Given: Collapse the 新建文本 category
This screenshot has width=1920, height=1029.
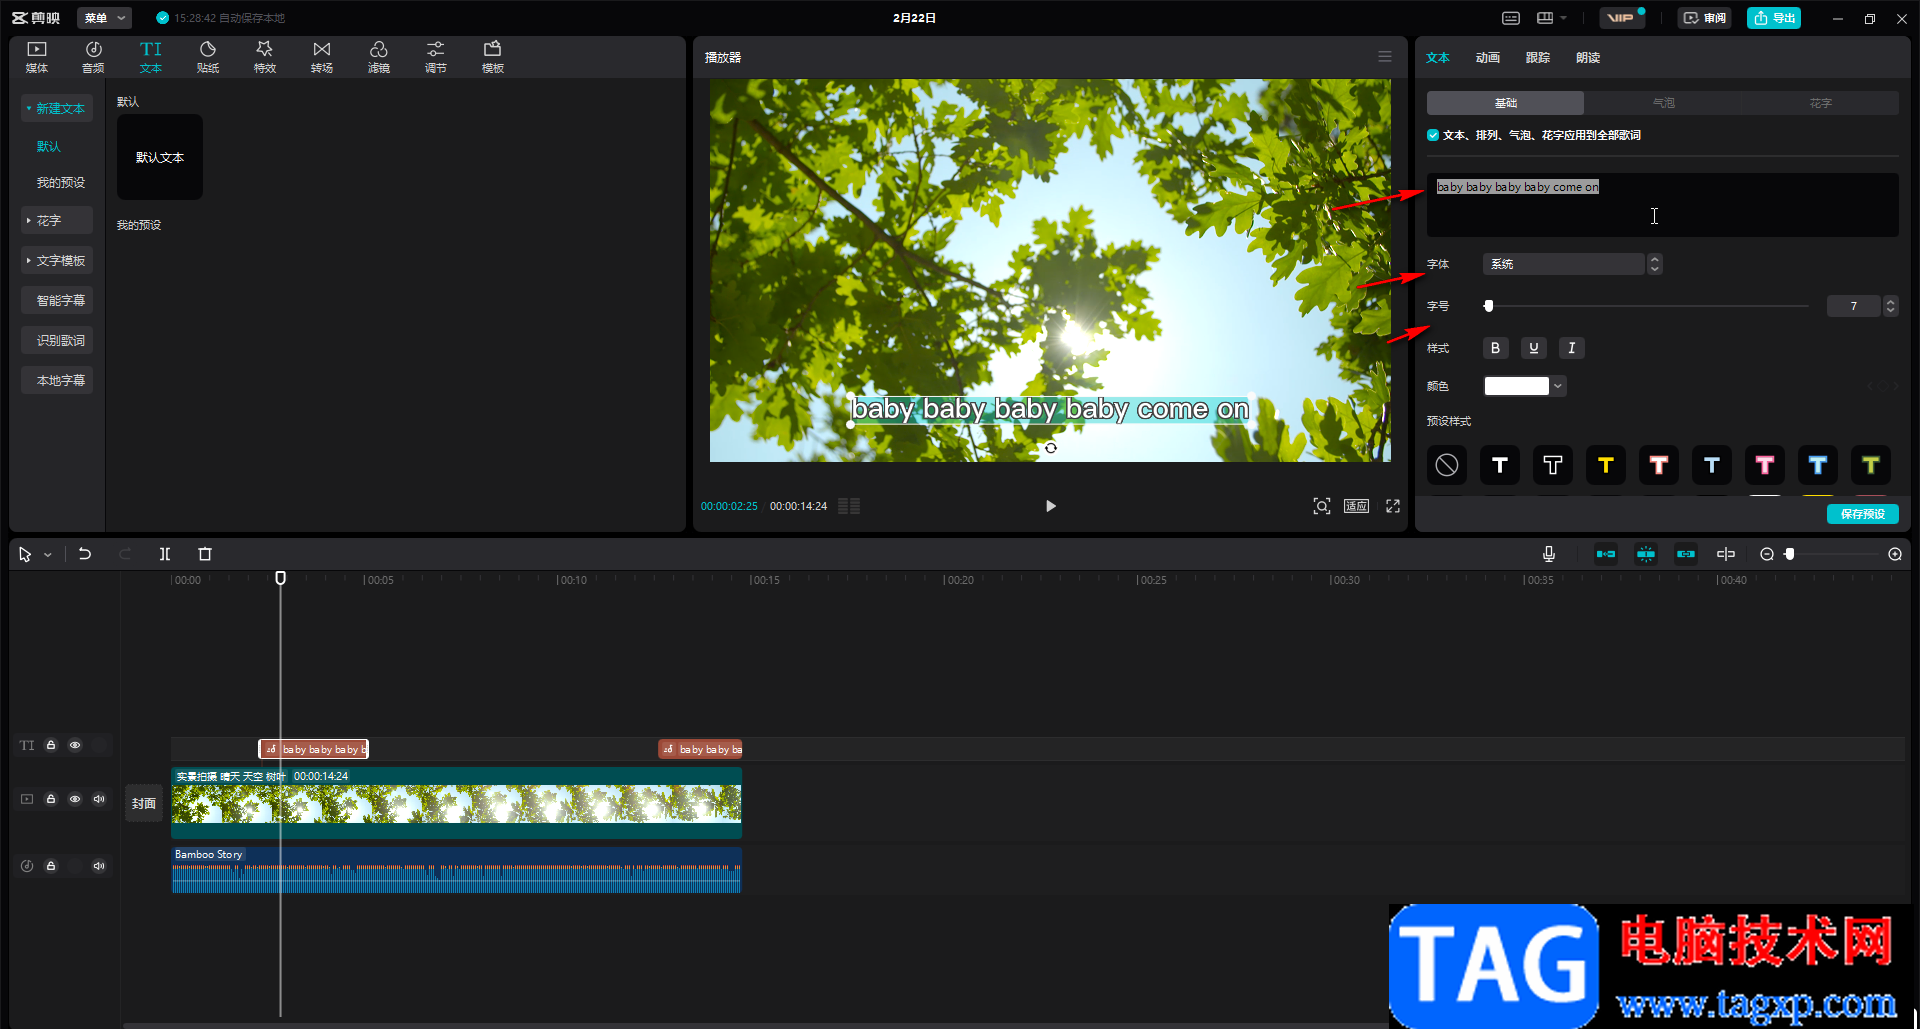Looking at the screenshot, I should tap(57, 108).
